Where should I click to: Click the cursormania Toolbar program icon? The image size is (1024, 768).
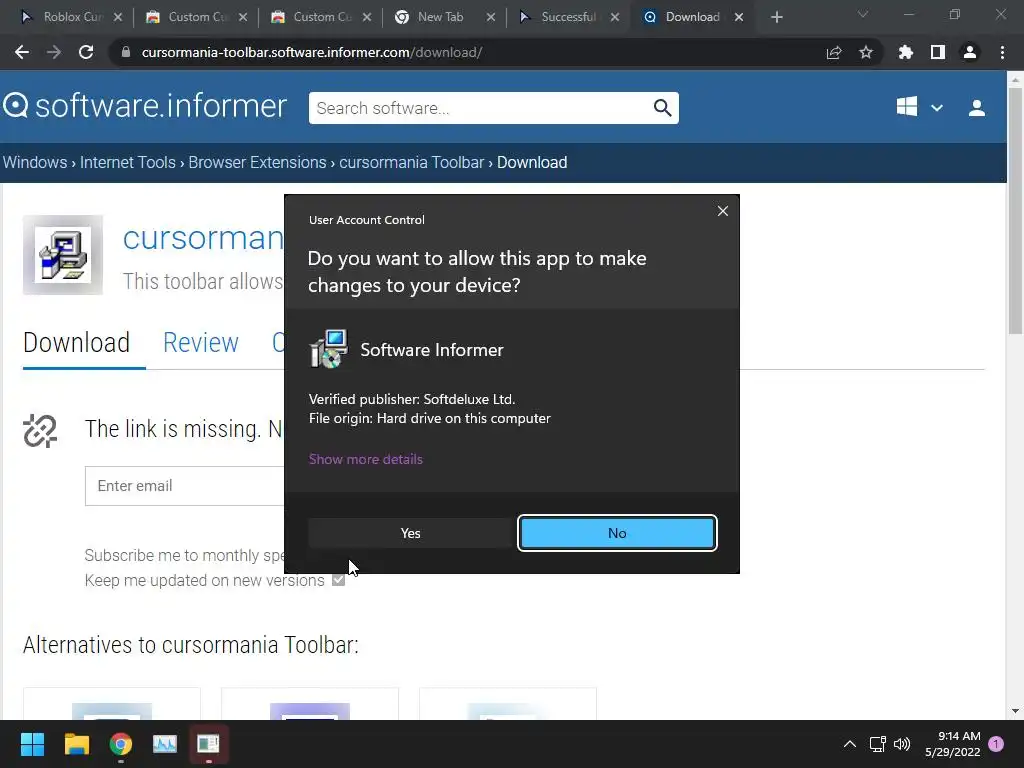pyautogui.click(x=63, y=255)
